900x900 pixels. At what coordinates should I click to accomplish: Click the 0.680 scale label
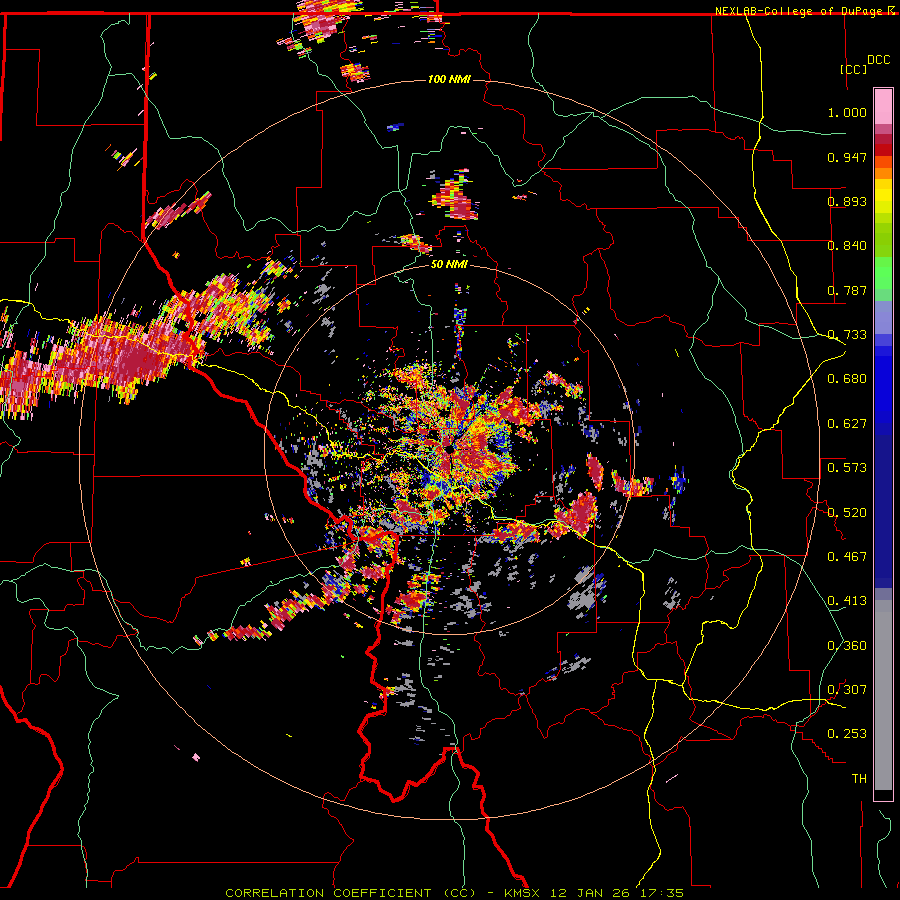coord(847,379)
